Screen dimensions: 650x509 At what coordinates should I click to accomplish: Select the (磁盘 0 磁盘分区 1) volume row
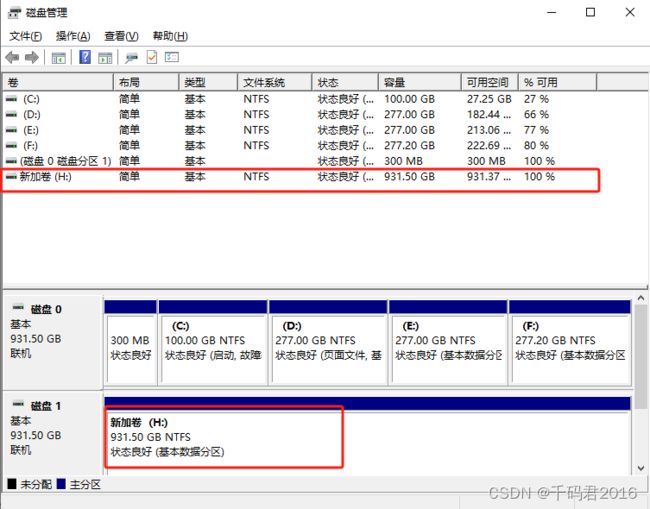click(301, 161)
